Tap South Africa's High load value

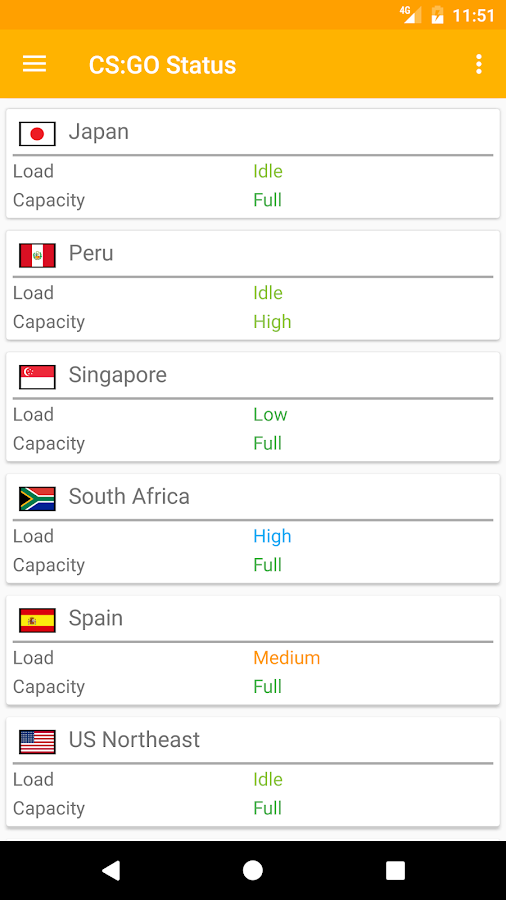pos(273,536)
